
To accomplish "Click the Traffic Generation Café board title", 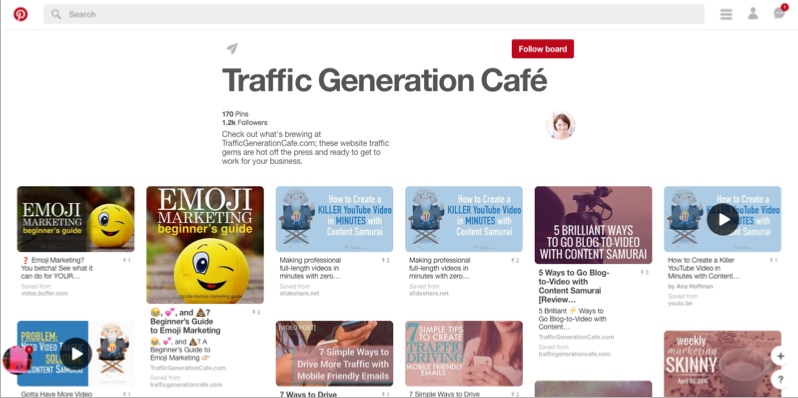I will point(384,80).
